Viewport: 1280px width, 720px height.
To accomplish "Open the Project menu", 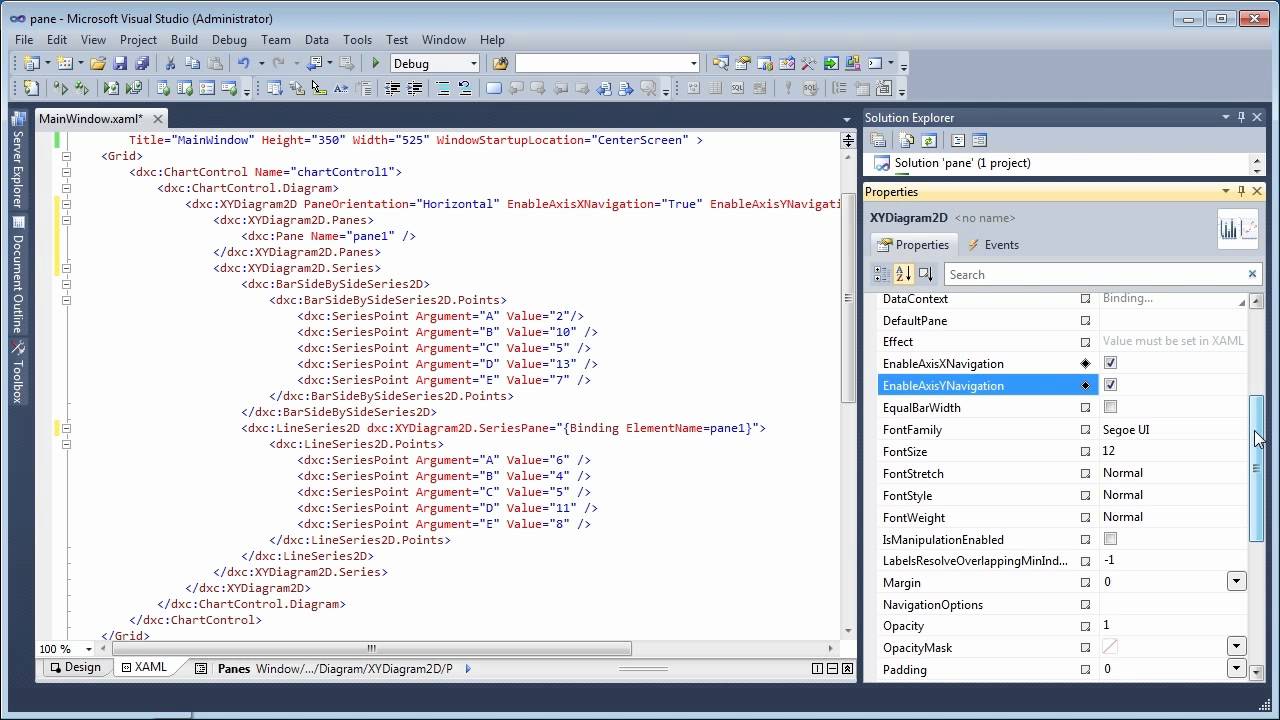I will click(138, 40).
